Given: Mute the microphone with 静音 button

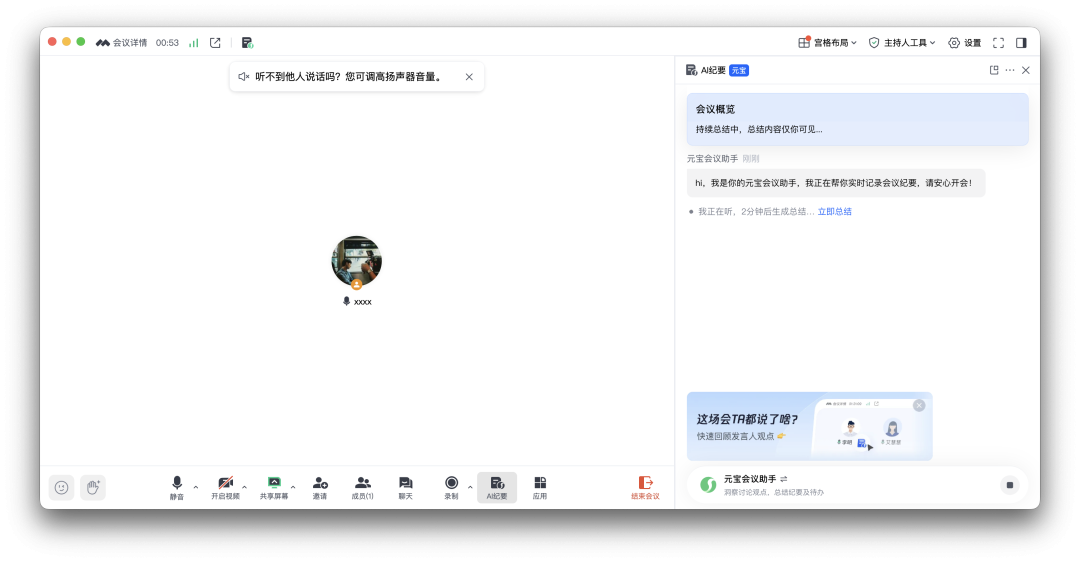Looking at the screenshot, I should [177, 486].
